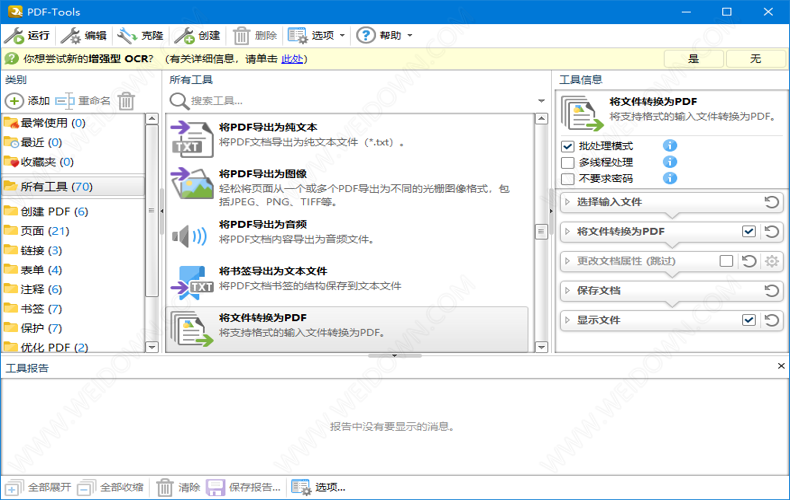Click info icon next to 批处理模式
The image size is (790, 500).
pyautogui.click(x=670, y=146)
